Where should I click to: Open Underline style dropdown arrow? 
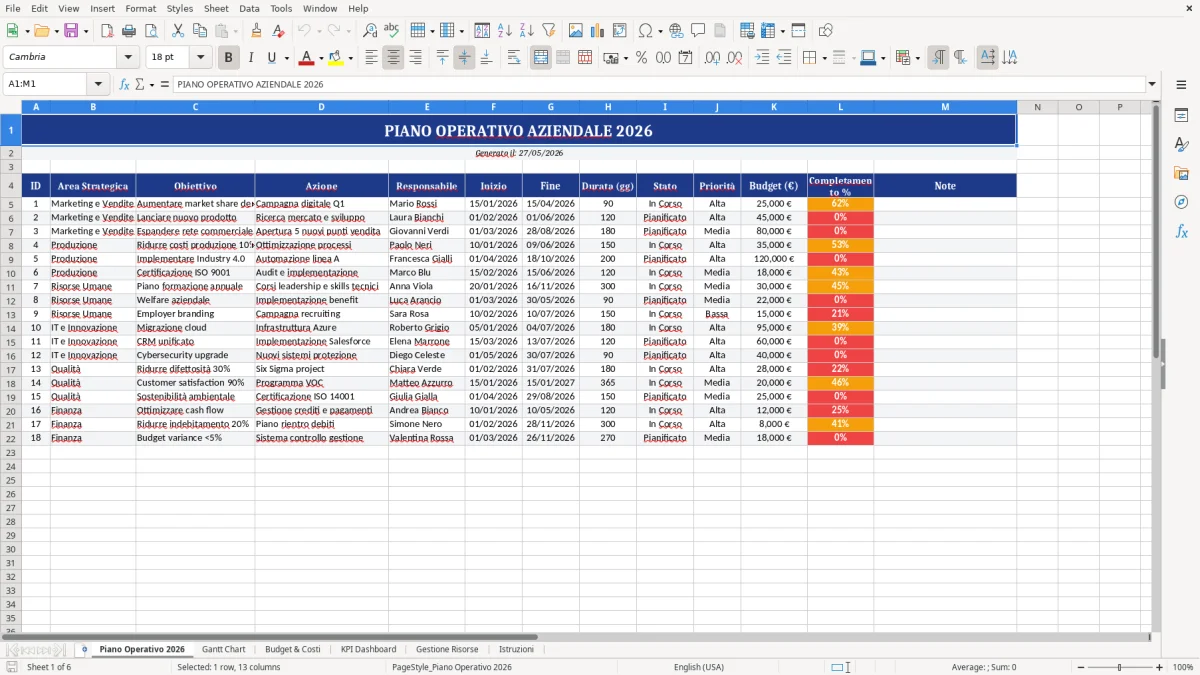(286, 58)
